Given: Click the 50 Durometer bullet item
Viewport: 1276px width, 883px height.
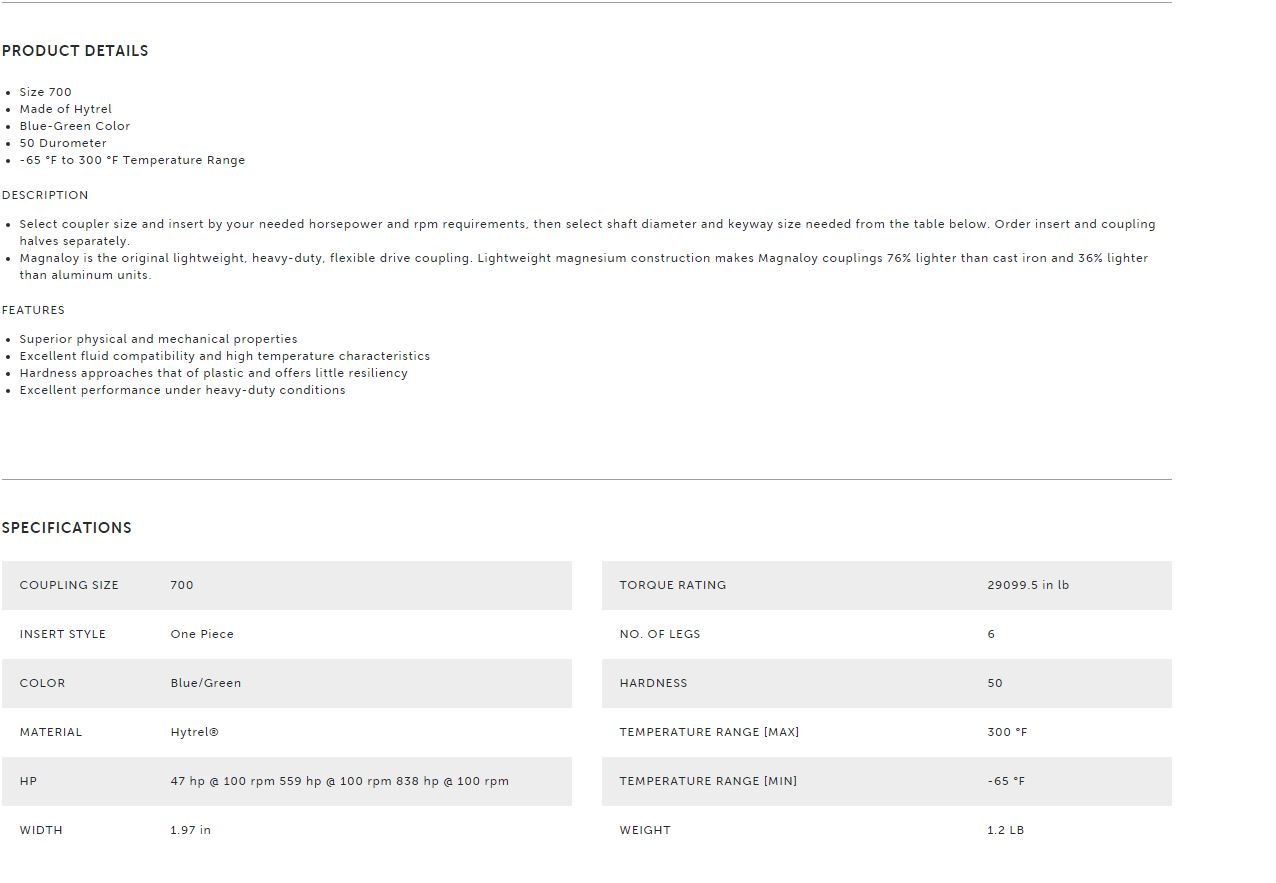Looking at the screenshot, I should coord(62,143).
